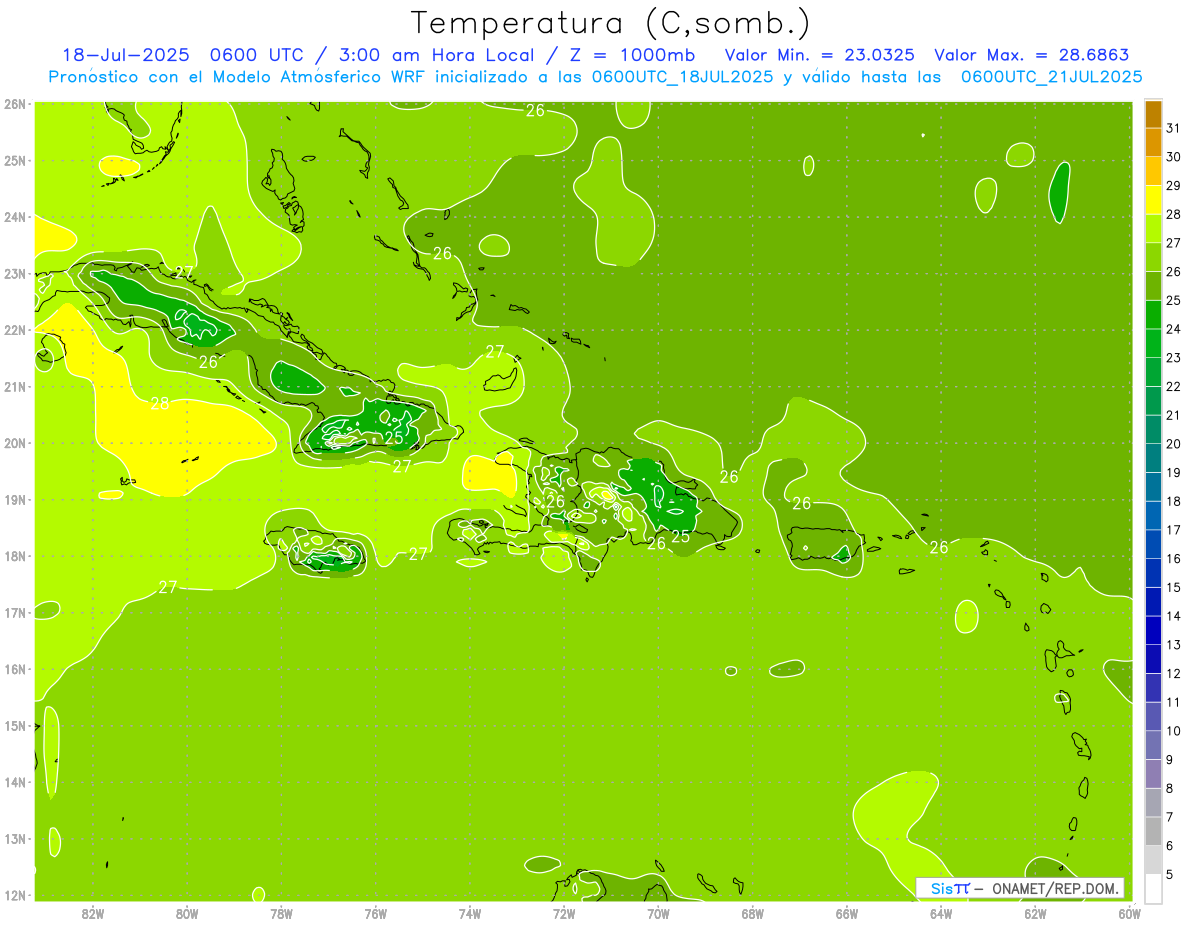1200x927 pixels.
Task: Click the "78W" longitude axis label
Action: [281, 913]
